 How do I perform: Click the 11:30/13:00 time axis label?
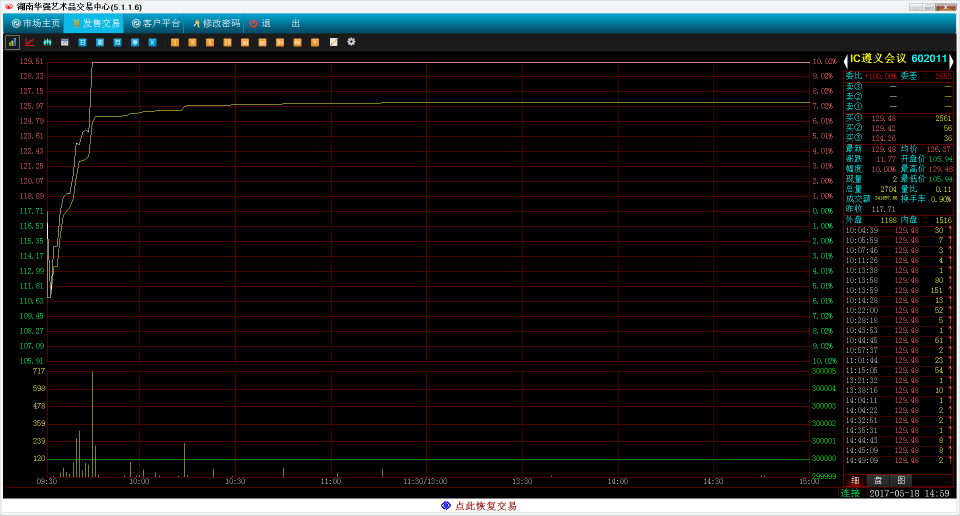click(x=426, y=481)
